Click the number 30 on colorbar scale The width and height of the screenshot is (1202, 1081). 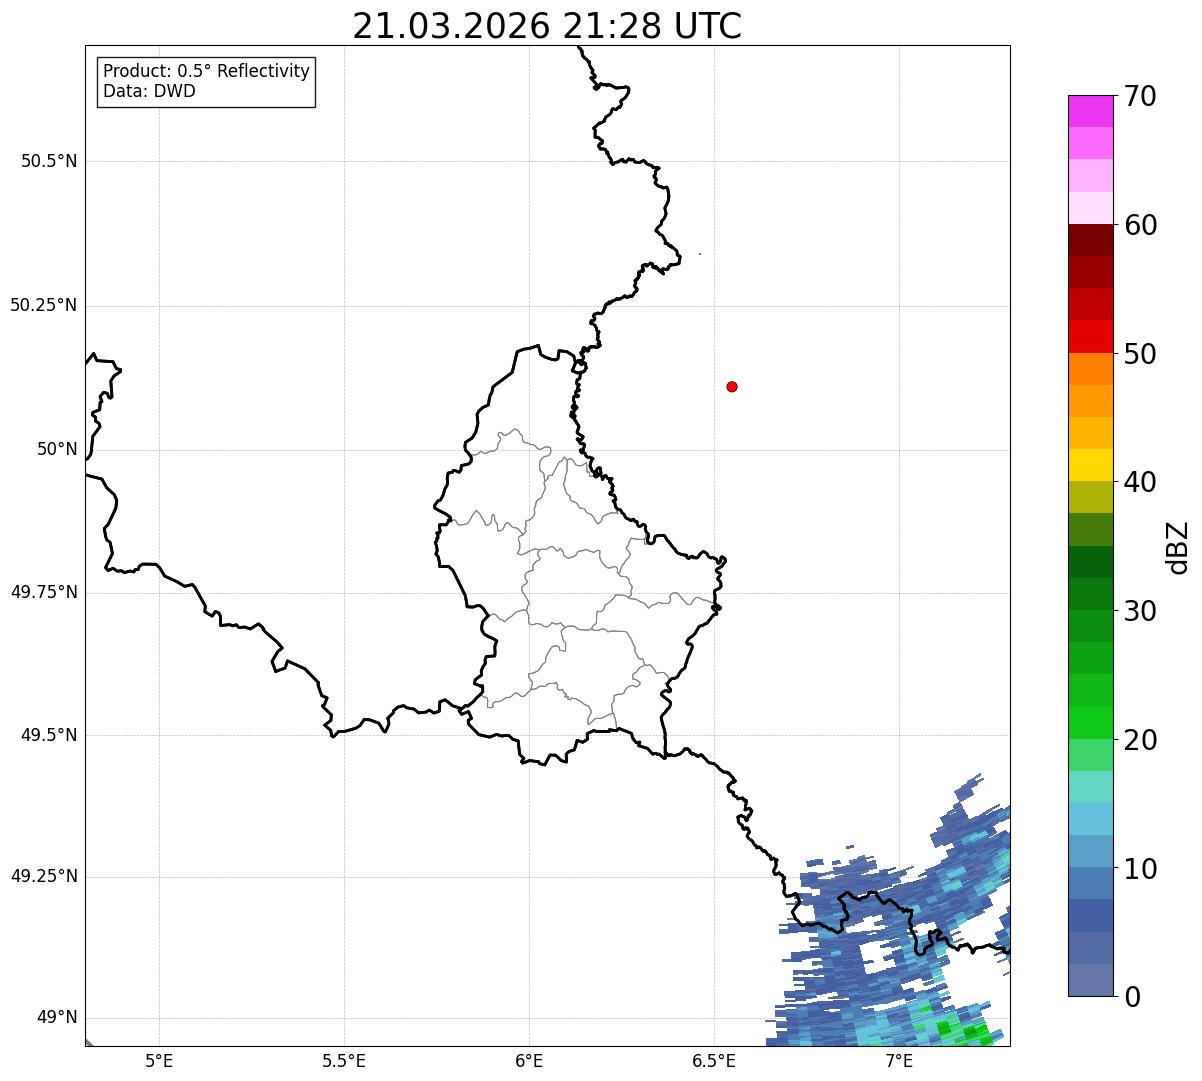1140,610
